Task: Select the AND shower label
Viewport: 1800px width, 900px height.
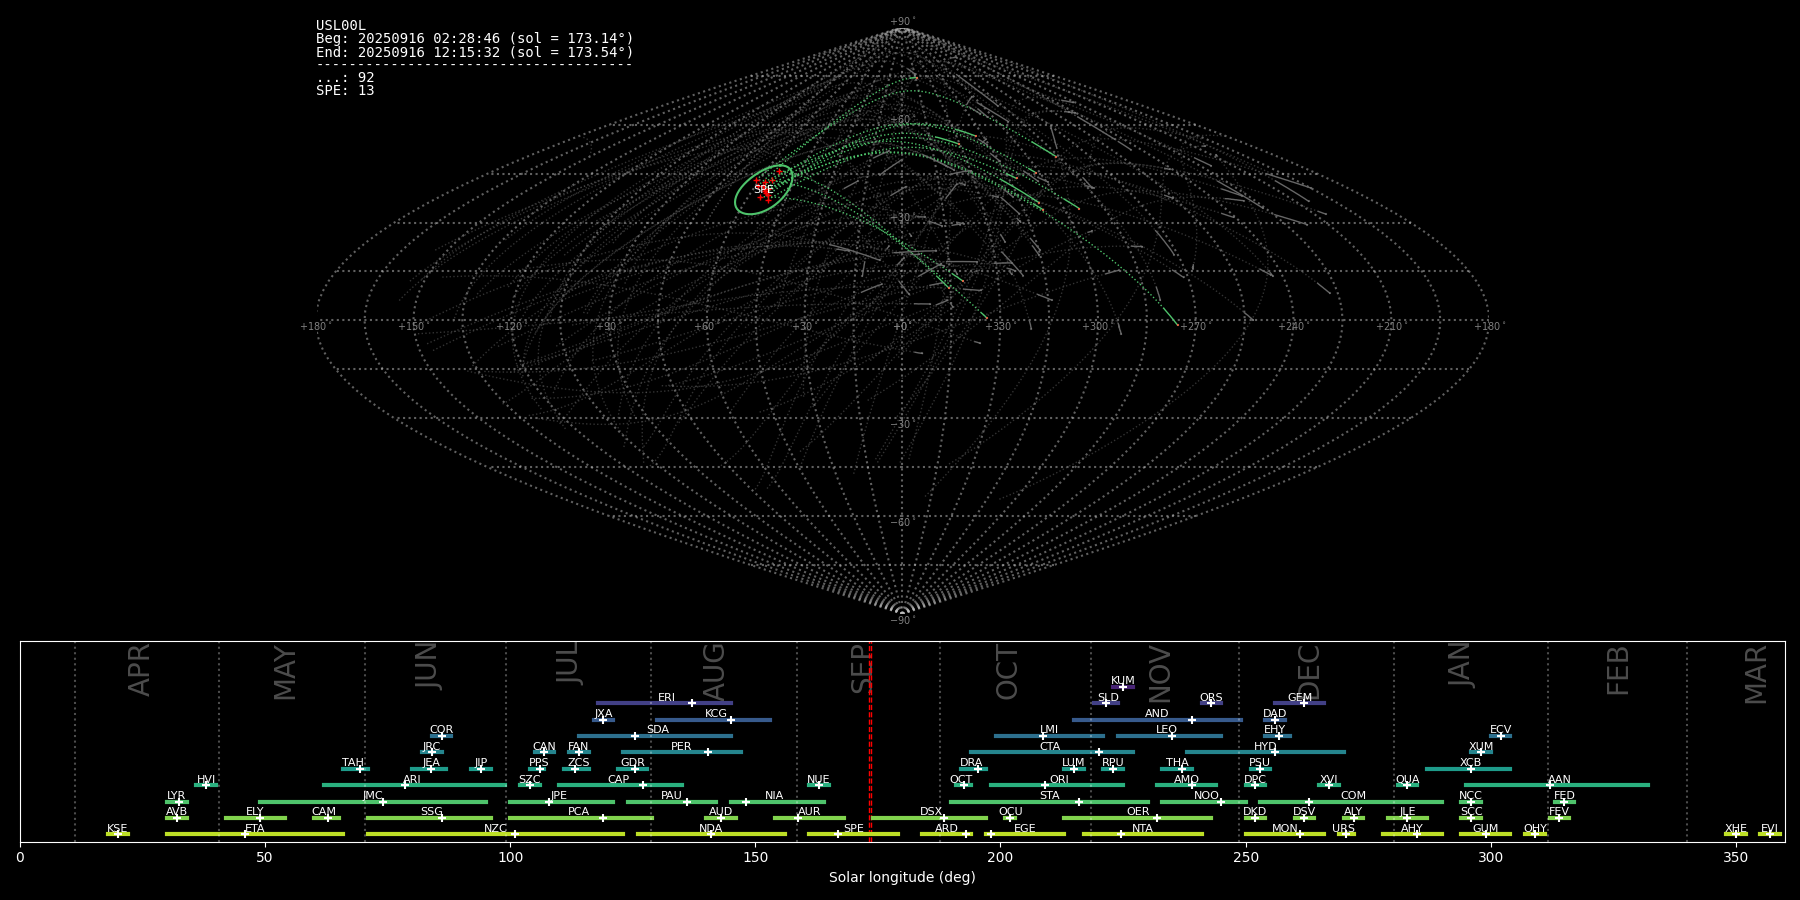Action: (1156, 714)
